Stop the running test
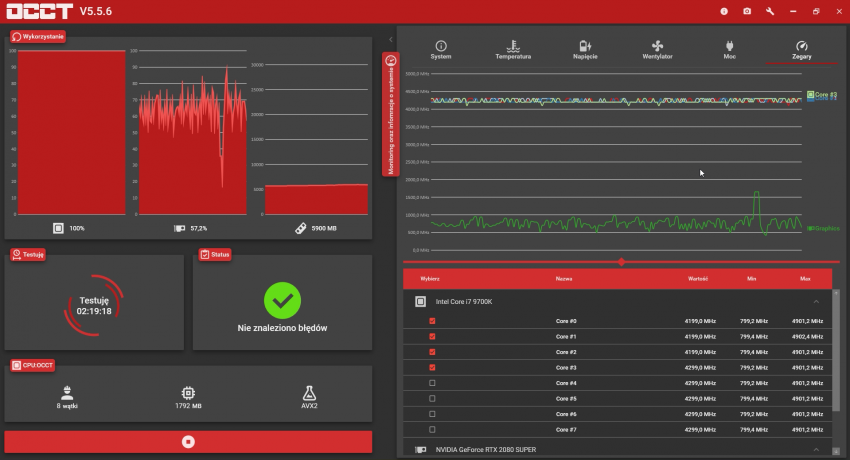Image resolution: width=850 pixels, height=460 pixels. pyautogui.click(x=188, y=442)
